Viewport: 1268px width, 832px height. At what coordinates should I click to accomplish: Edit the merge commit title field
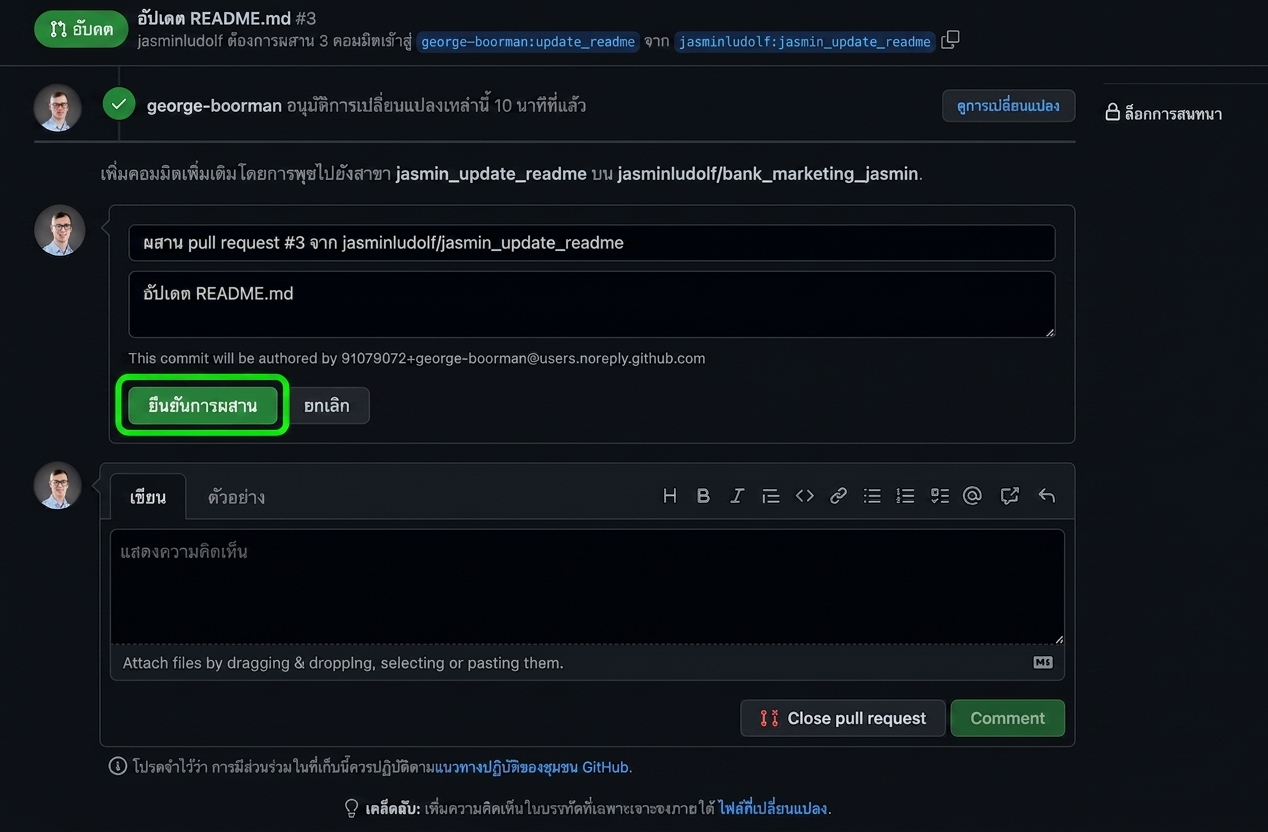point(591,243)
